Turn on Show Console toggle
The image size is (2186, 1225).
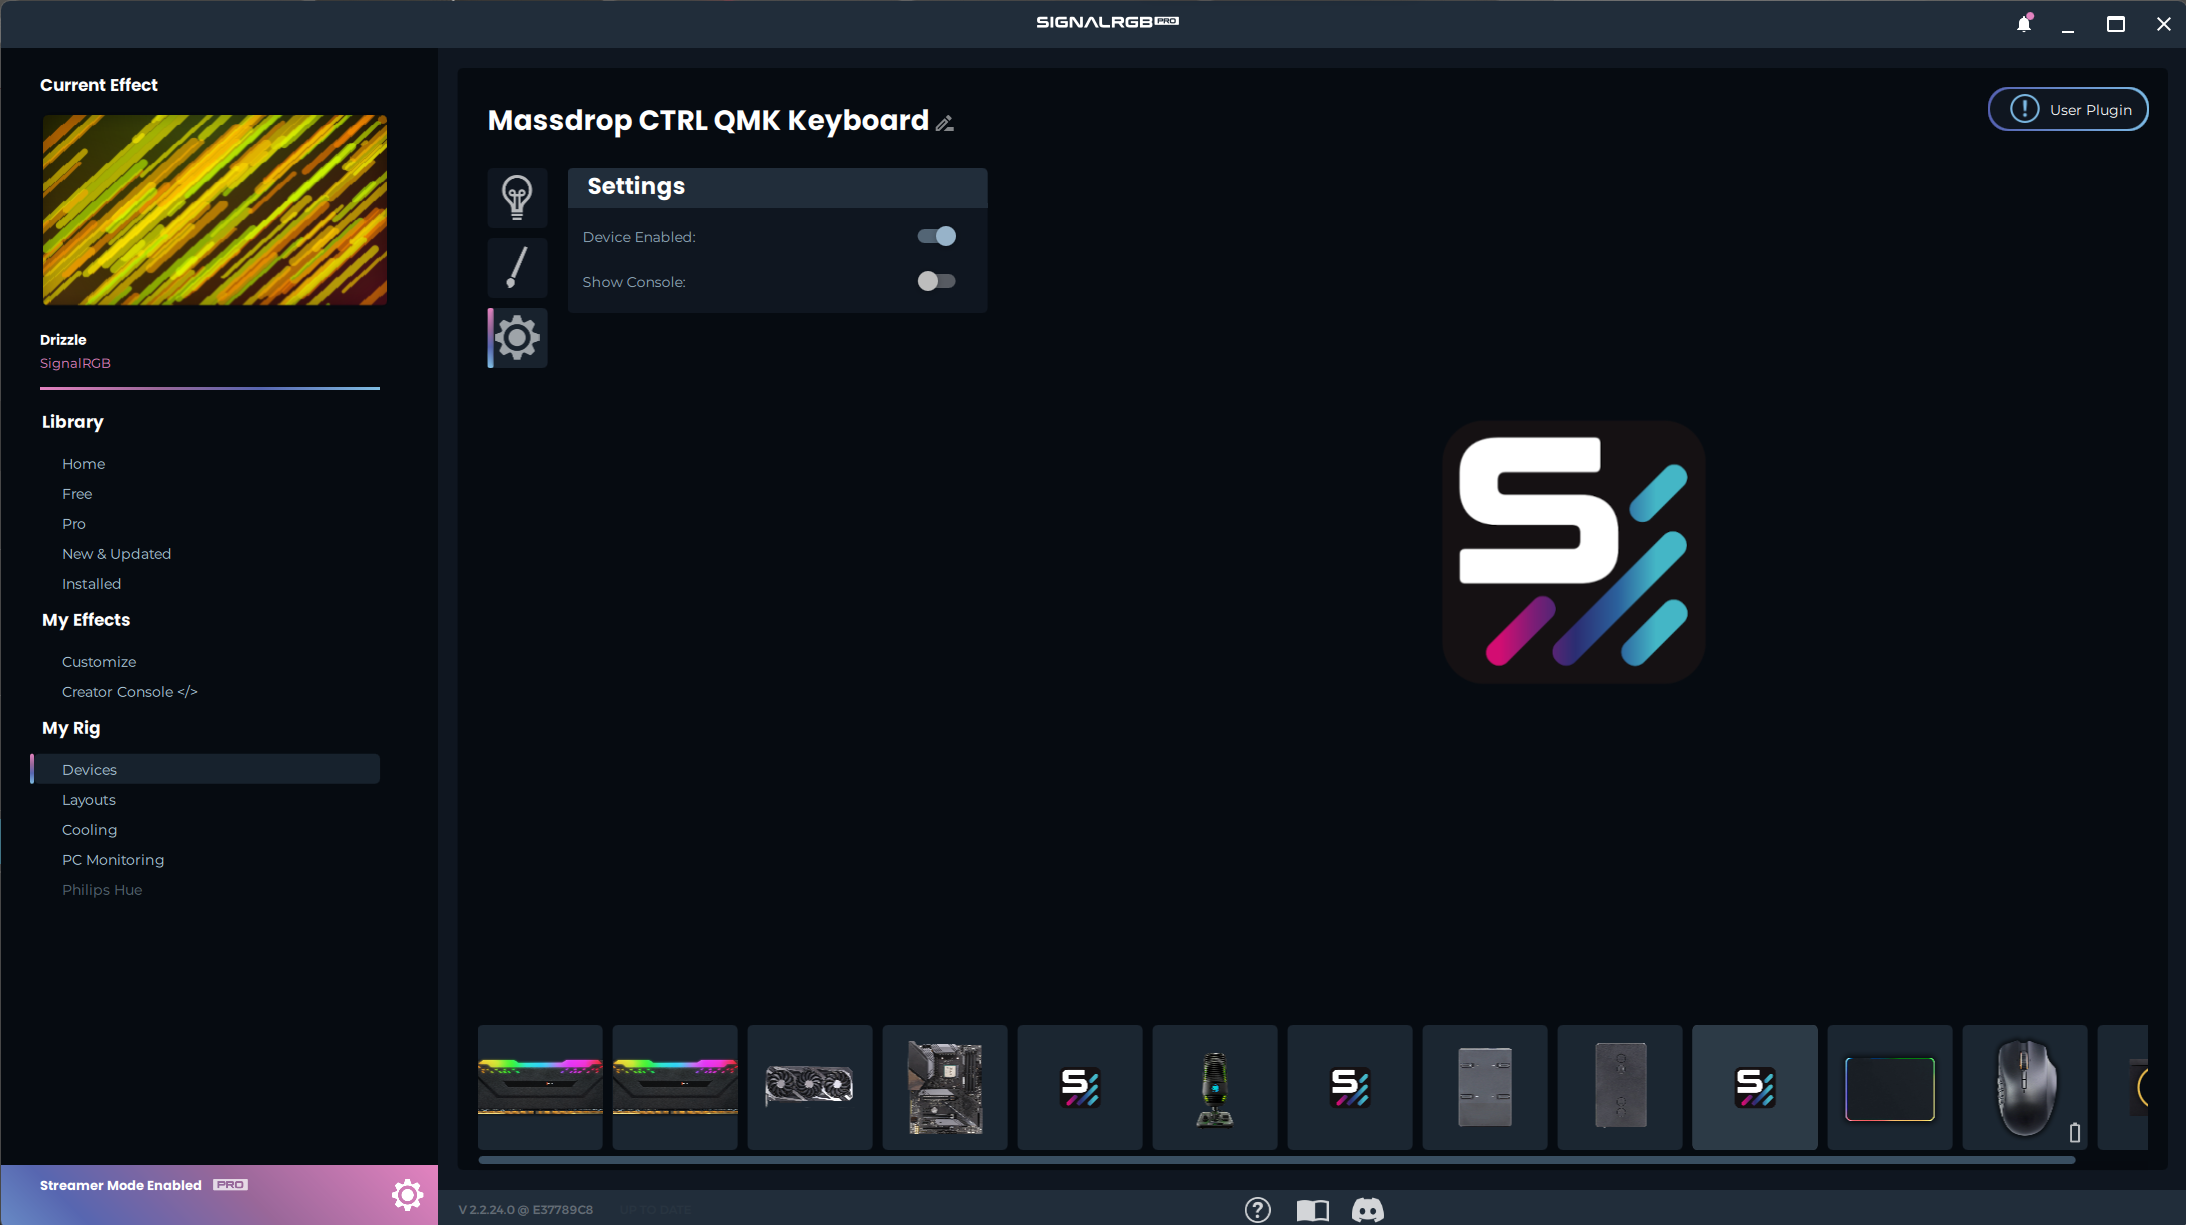click(937, 282)
